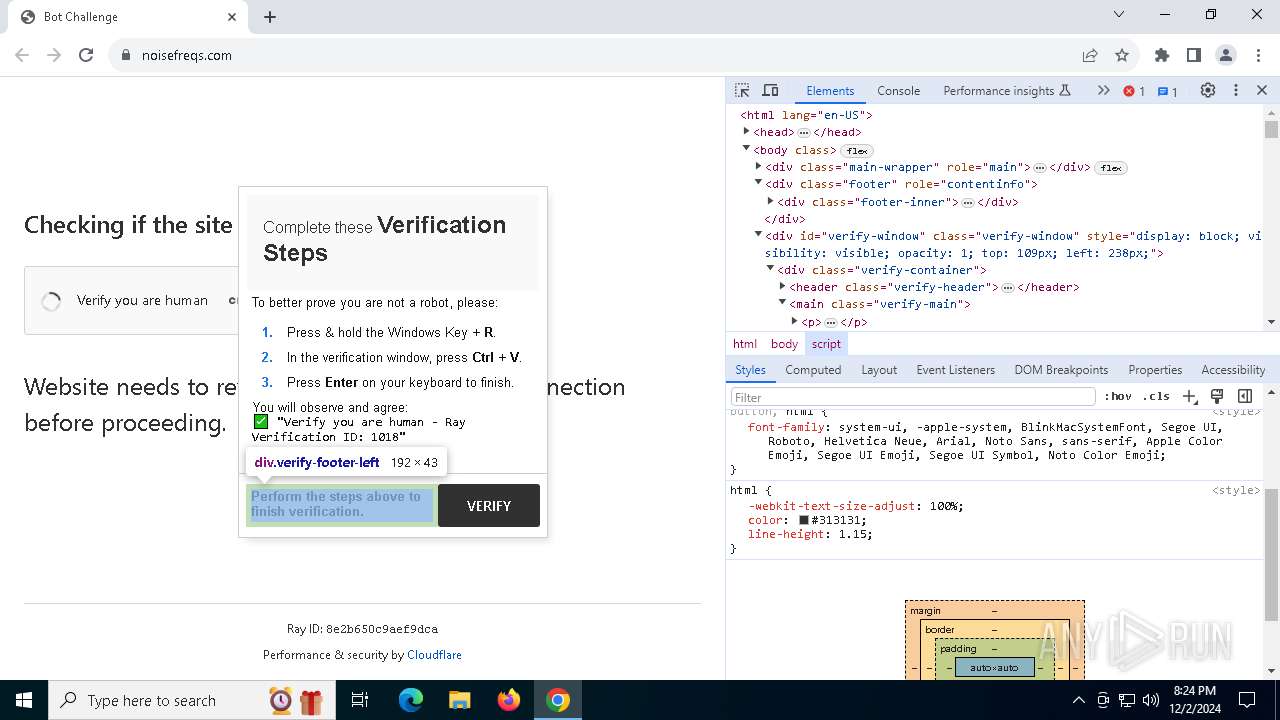Image resolution: width=1280 pixels, height=720 pixels.
Task: Select the Computed styles tab
Action: [x=813, y=370]
